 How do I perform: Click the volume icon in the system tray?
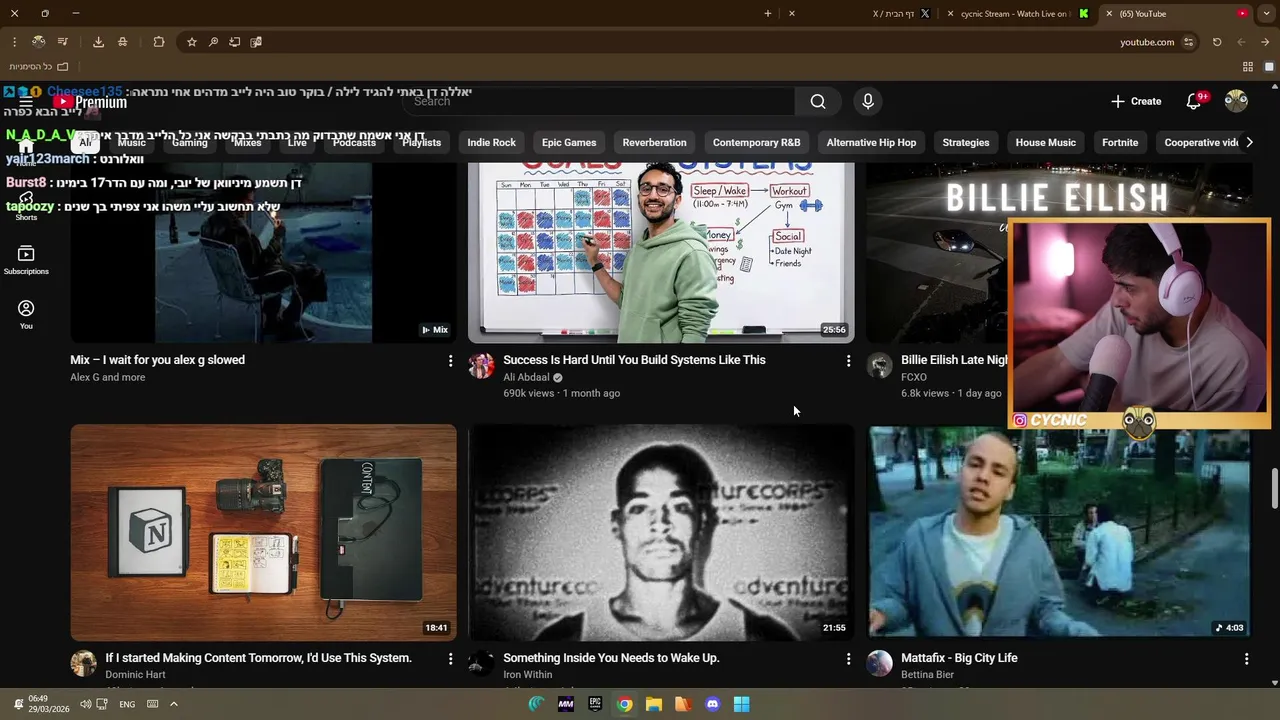pos(85,704)
